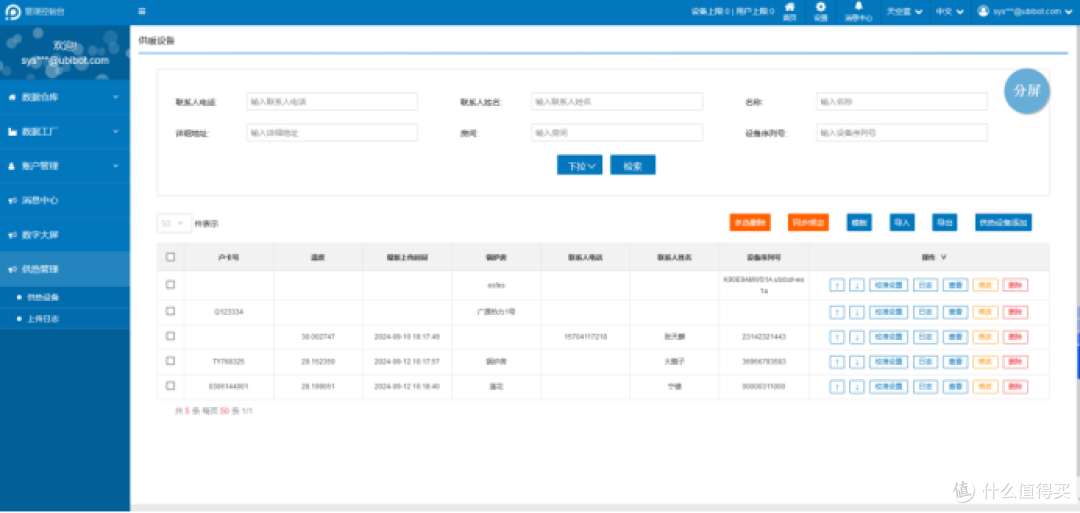Move the Q123334 row up
This screenshot has width=1080, height=513.
(x=836, y=312)
